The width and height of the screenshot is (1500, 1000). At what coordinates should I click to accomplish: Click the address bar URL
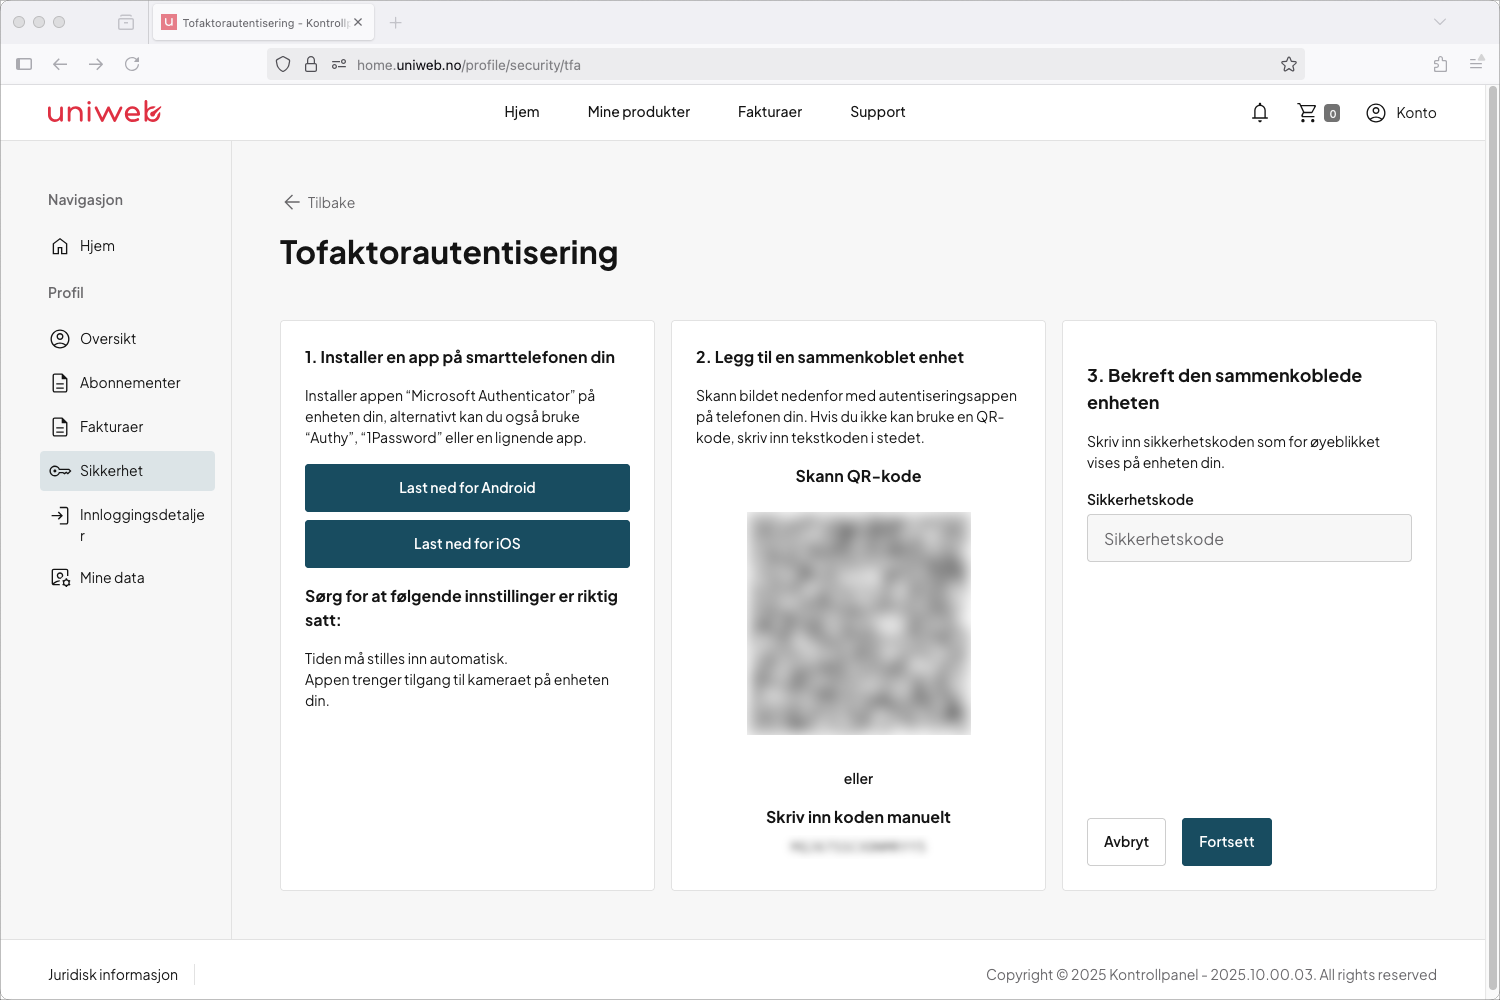469,65
